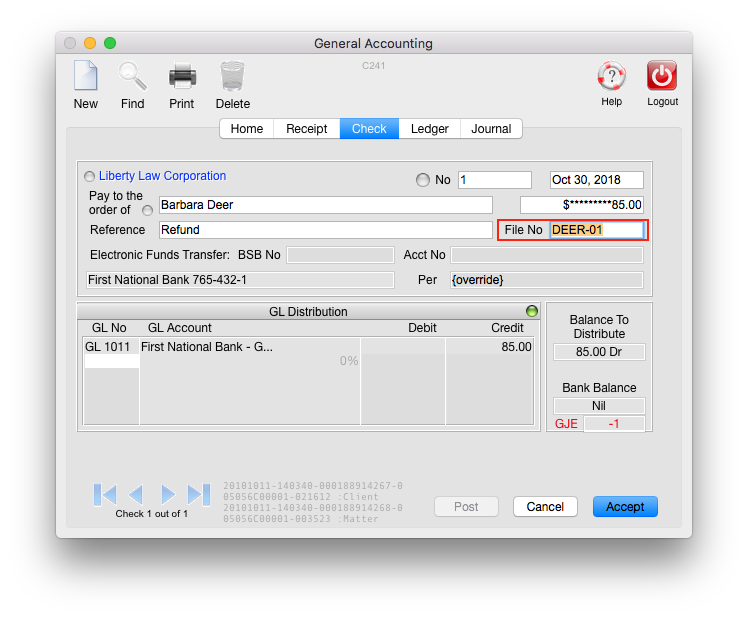Go to next check record arrow
The width and height of the screenshot is (748, 618).
coord(168,494)
